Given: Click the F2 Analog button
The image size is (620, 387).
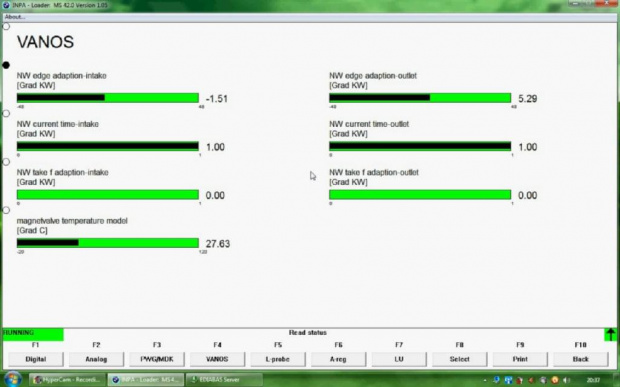Looking at the screenshot, I should [96, 359].
